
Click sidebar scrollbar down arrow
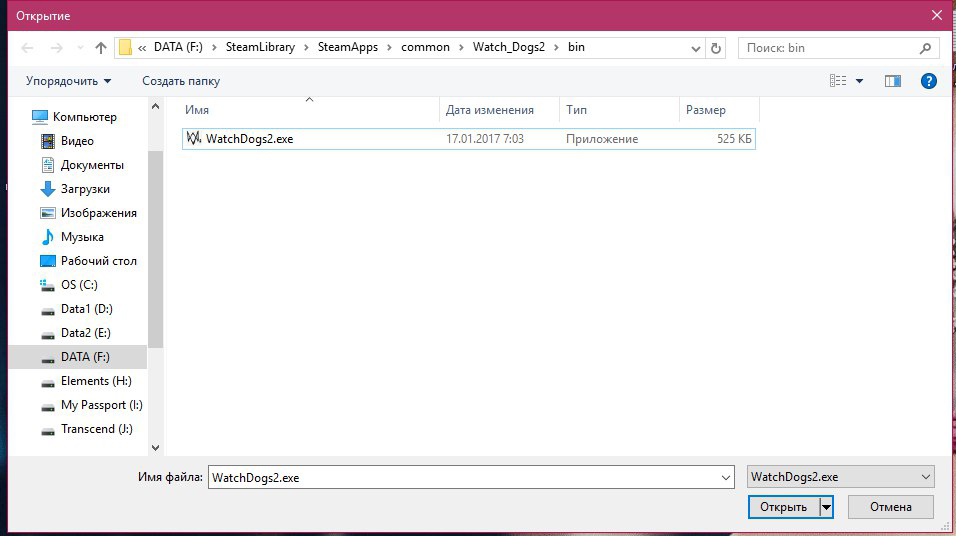pos(155,448)
